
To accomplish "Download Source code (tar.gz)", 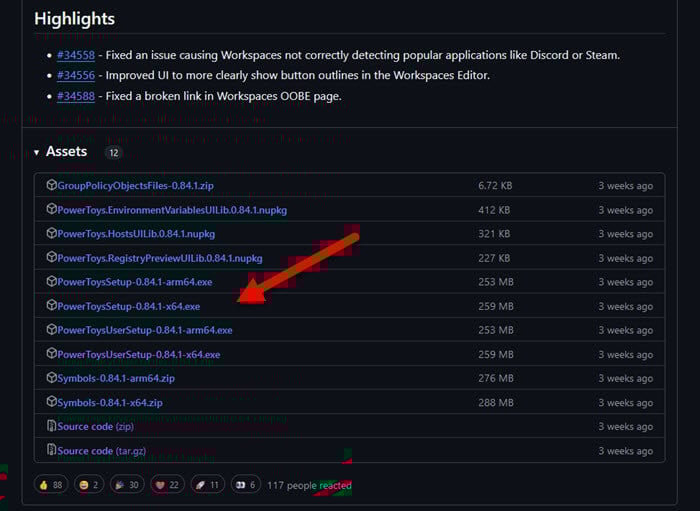I will tap(101, 451).
